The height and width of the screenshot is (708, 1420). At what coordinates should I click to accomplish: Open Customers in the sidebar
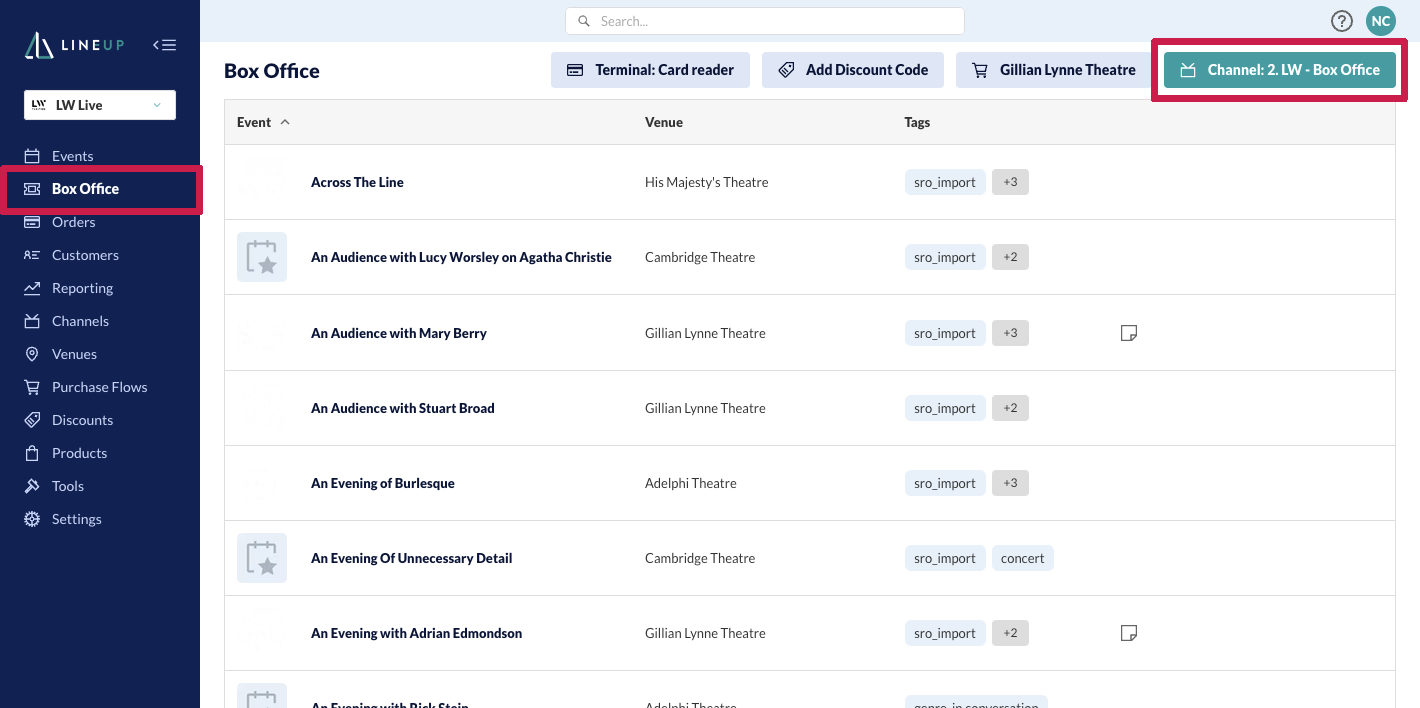pyautogui.click(x=85, y=255)
